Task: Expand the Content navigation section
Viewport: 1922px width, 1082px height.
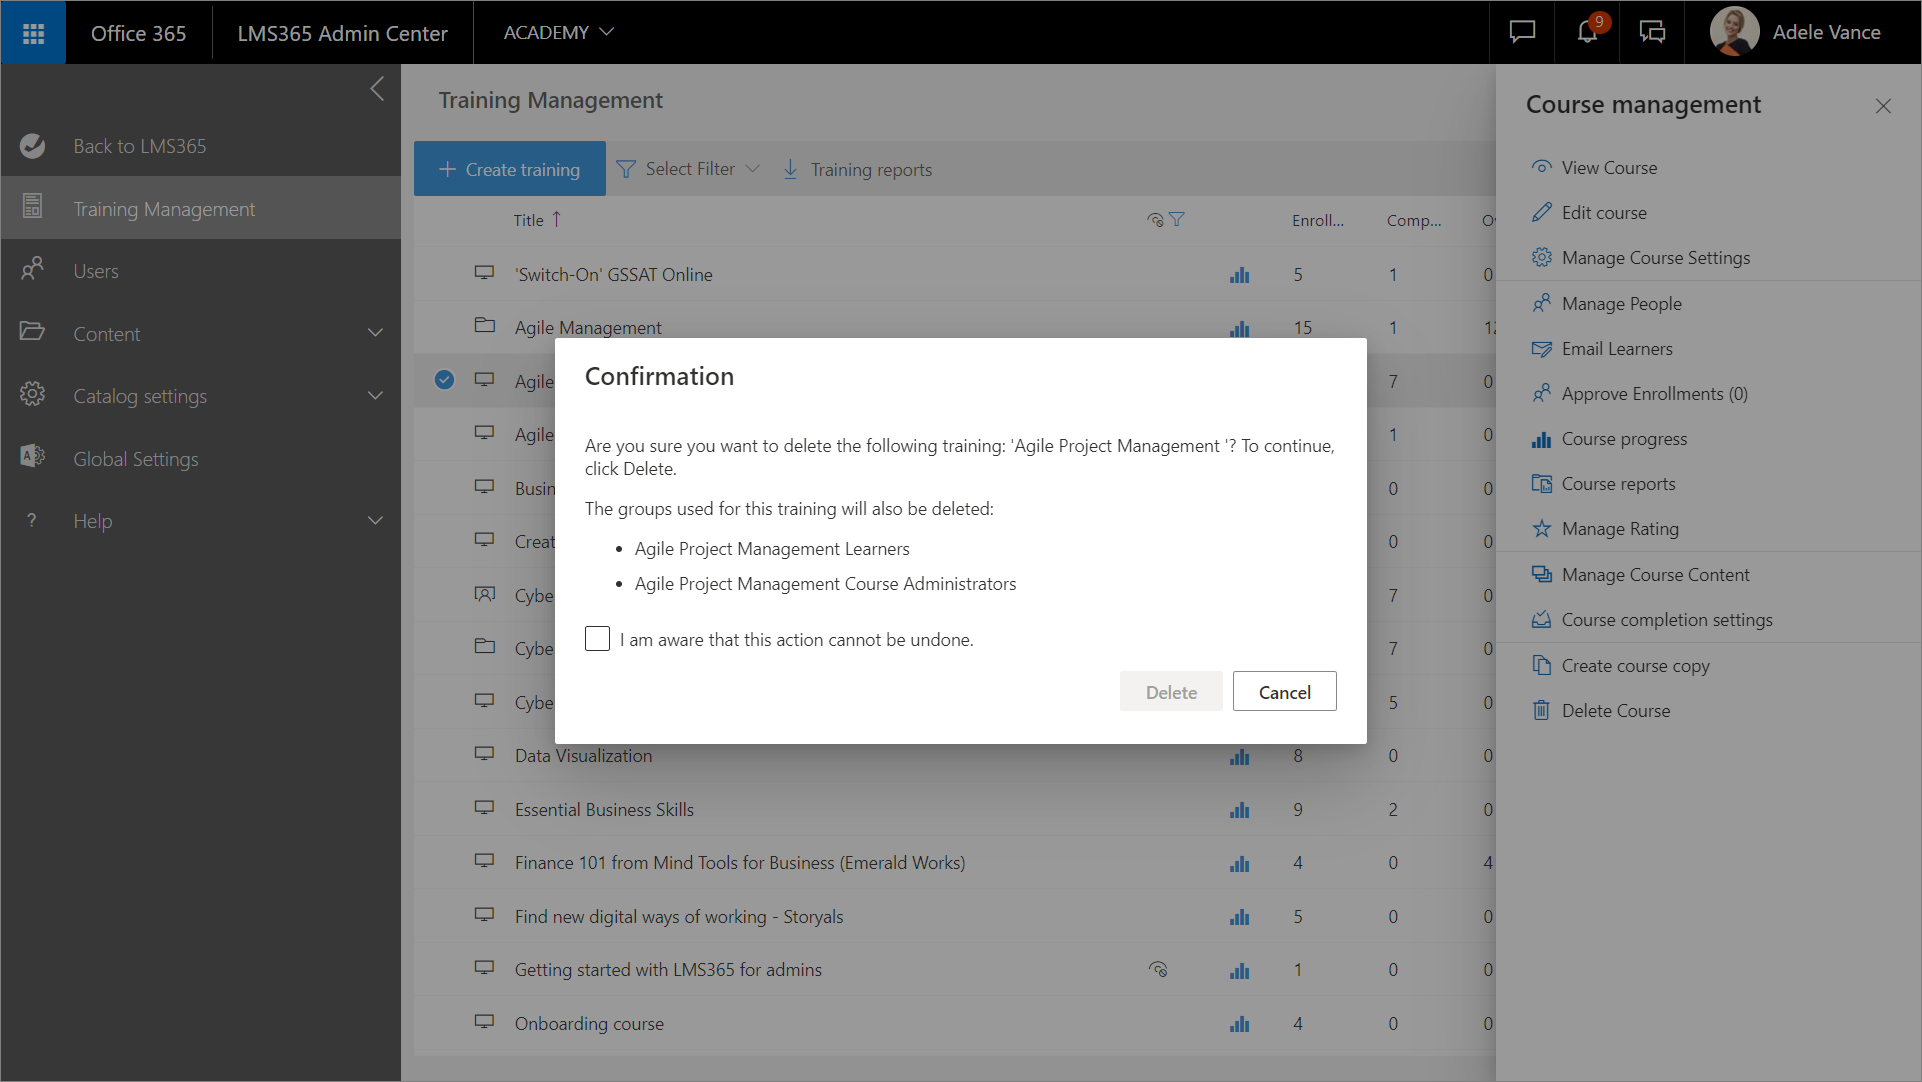Action: pos(375,333)
